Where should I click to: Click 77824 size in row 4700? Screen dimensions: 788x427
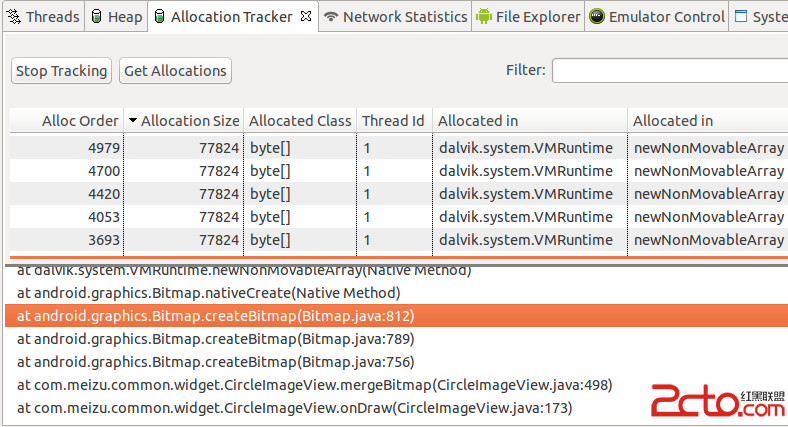point(219,171)
